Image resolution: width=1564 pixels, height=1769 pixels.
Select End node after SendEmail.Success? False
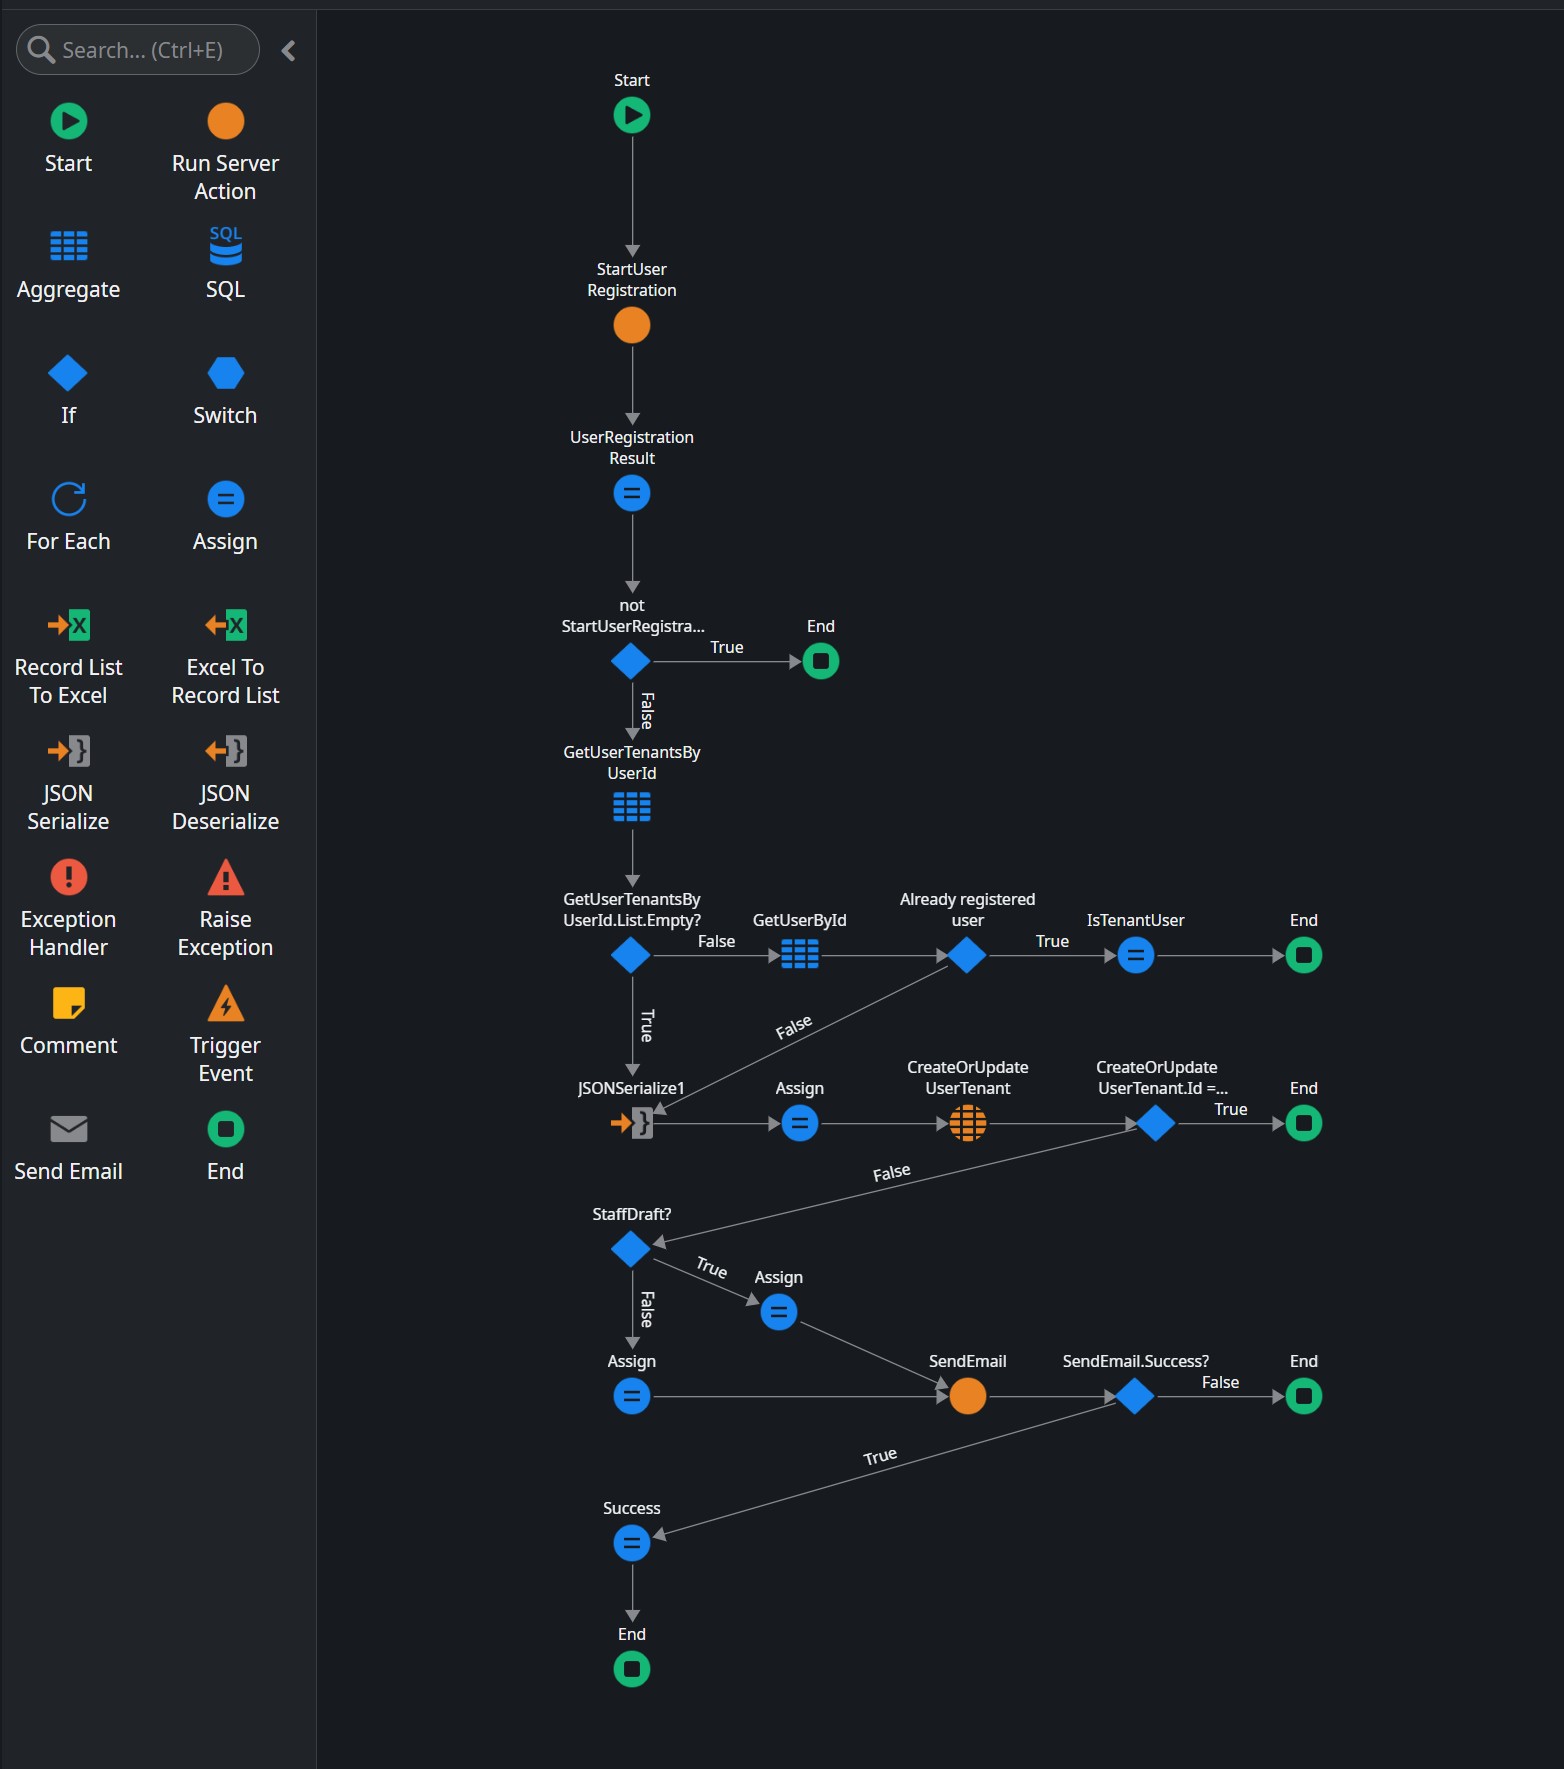click(1304, 1397)
